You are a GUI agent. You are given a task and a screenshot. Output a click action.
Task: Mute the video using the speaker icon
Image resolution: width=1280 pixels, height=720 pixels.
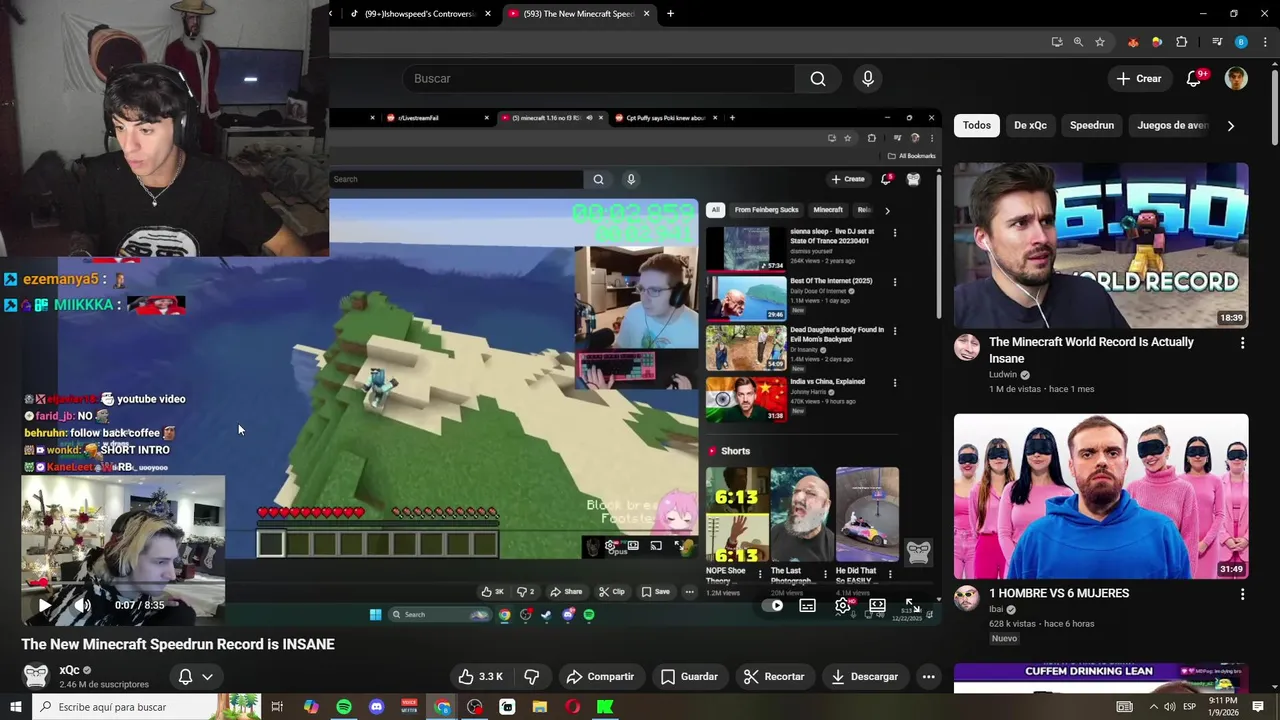(x=83, y=605)
